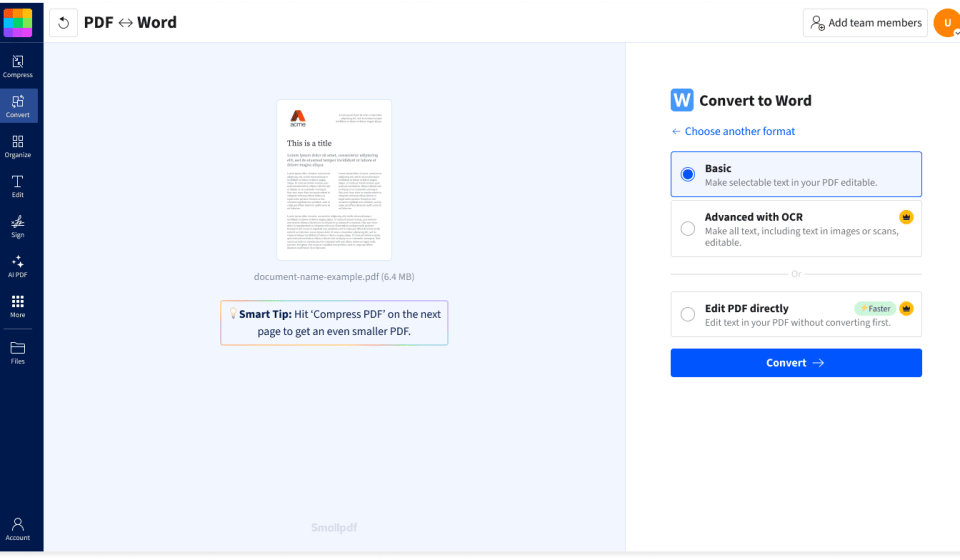Click the Faster badge on Edit PDF directly
Image resolution: width=960 pixels, height=560 pixels.
876,308
